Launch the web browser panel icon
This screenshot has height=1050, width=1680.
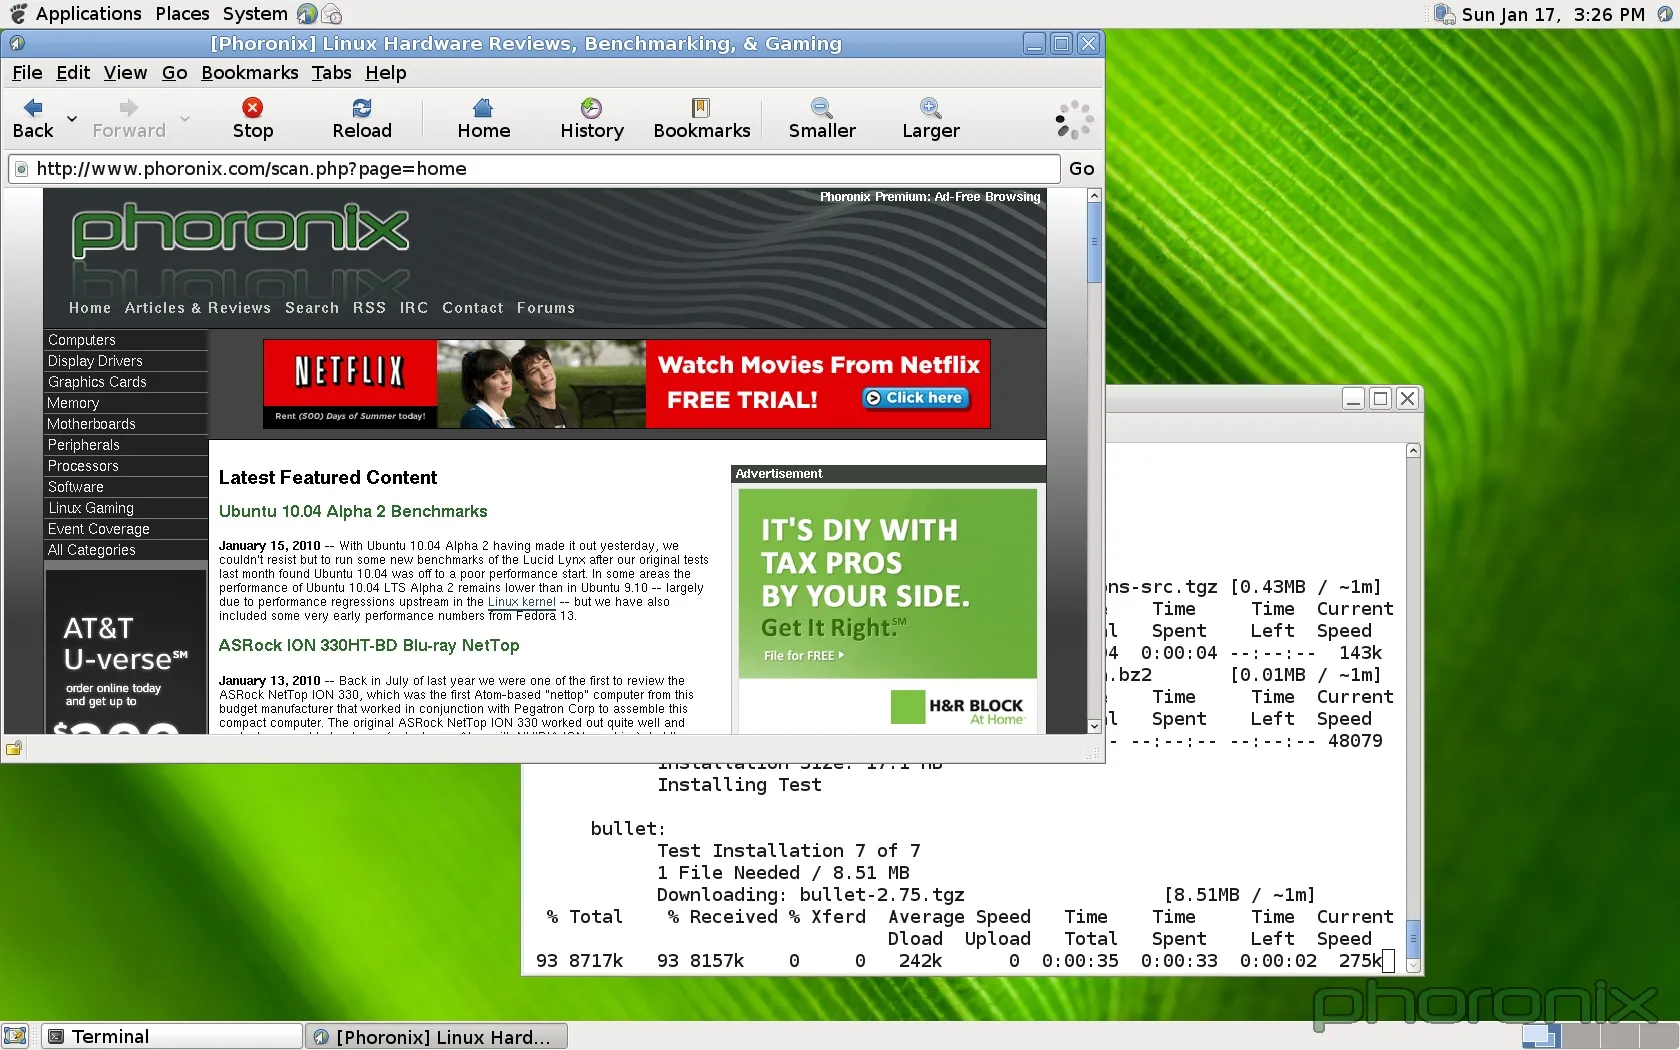pos(307,14)
